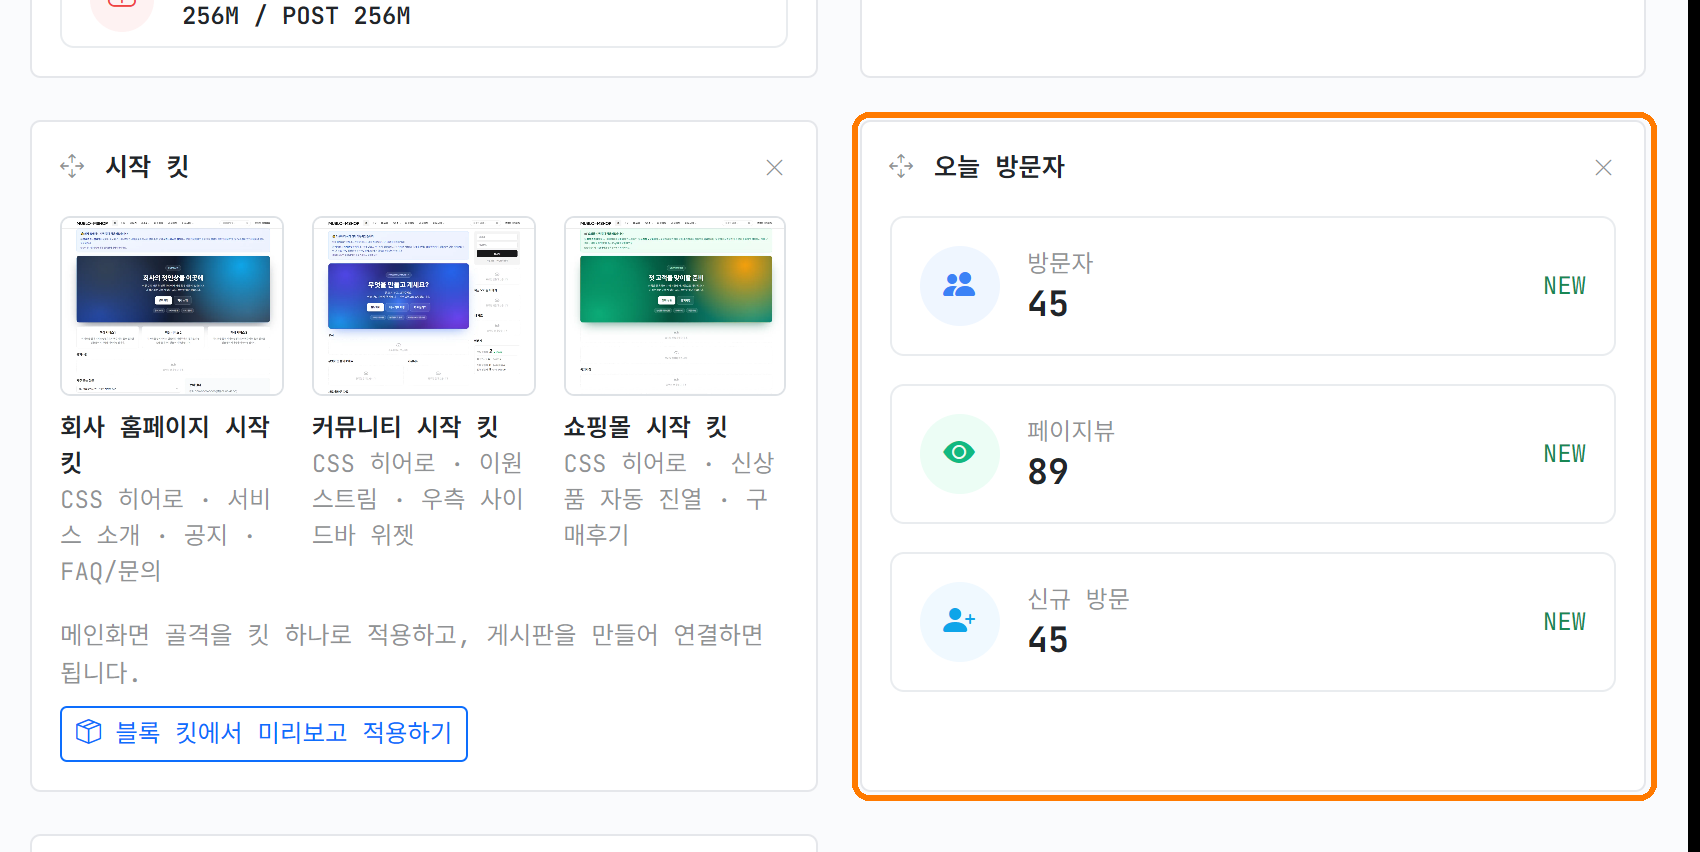This screenshot has width=1700, height=852.
Task: Open the 쇼핑몰 시작 킷 thumbnail
Action: pyautogui.click(x=675, y=306)
